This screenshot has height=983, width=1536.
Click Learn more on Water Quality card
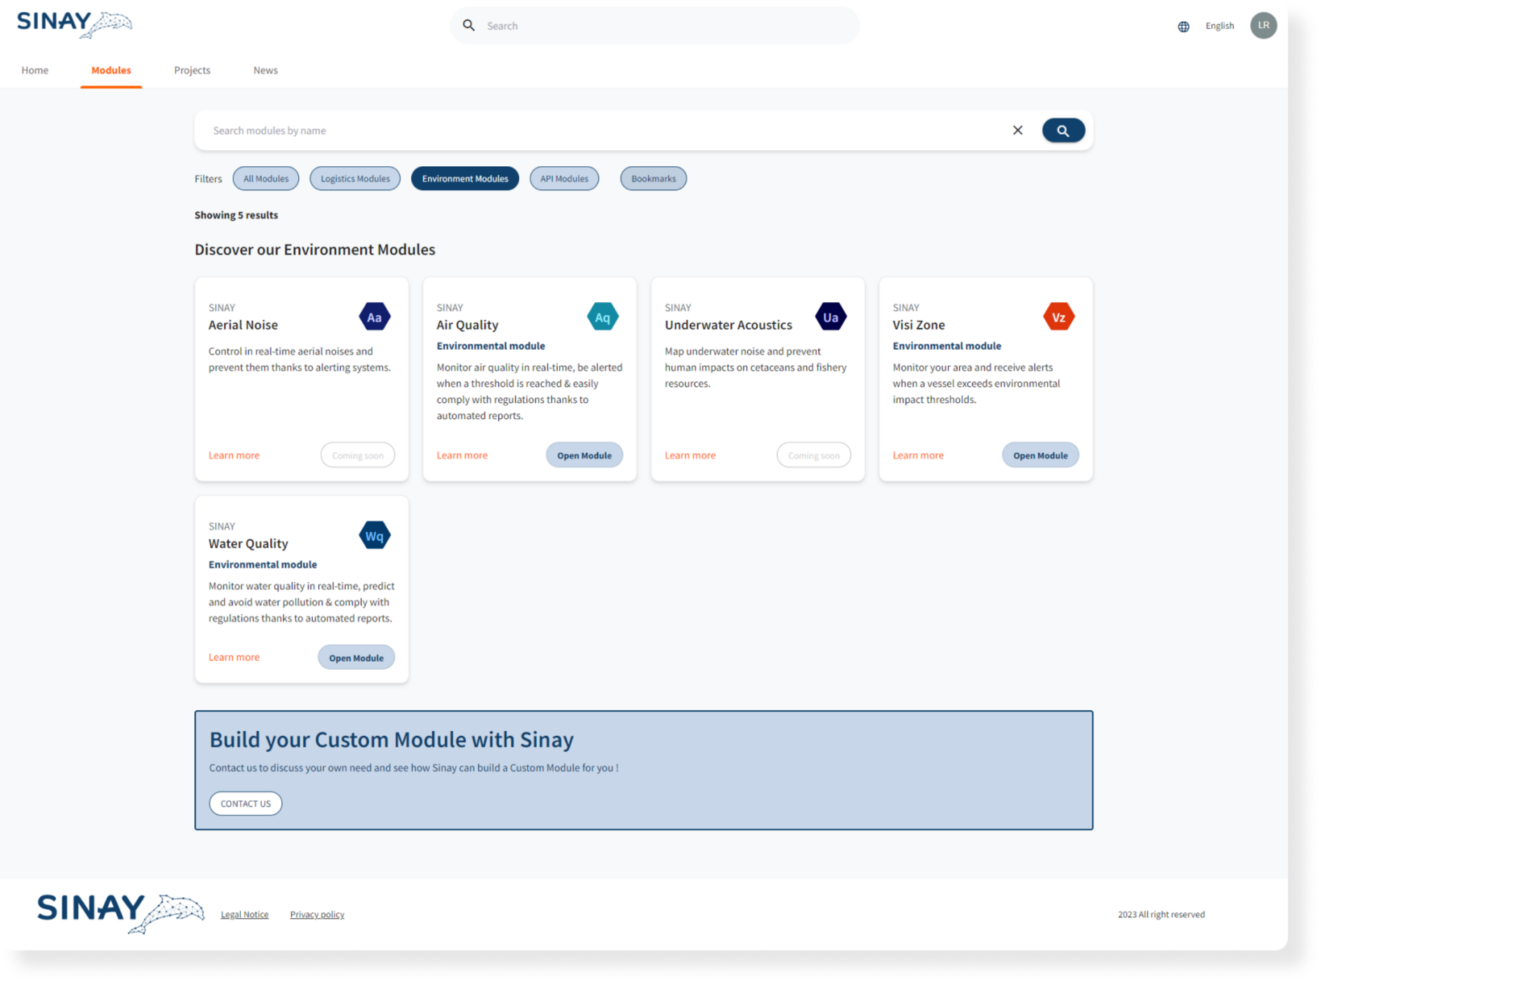point(234,658)
